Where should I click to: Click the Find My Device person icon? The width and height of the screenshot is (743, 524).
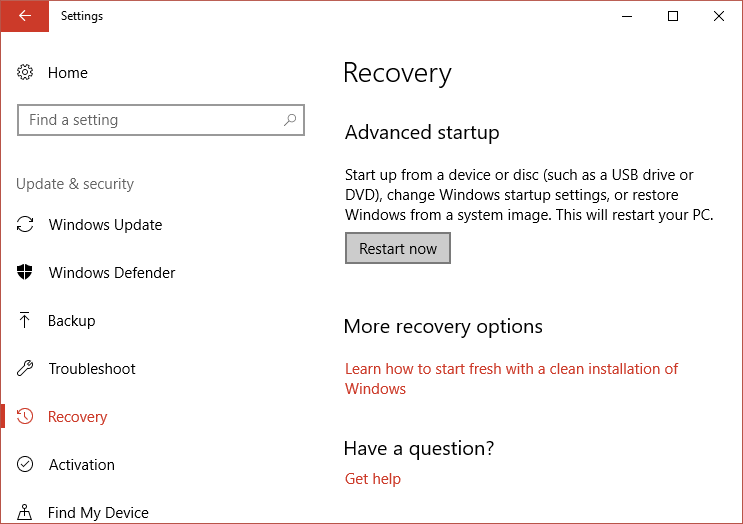click(26, 512)
